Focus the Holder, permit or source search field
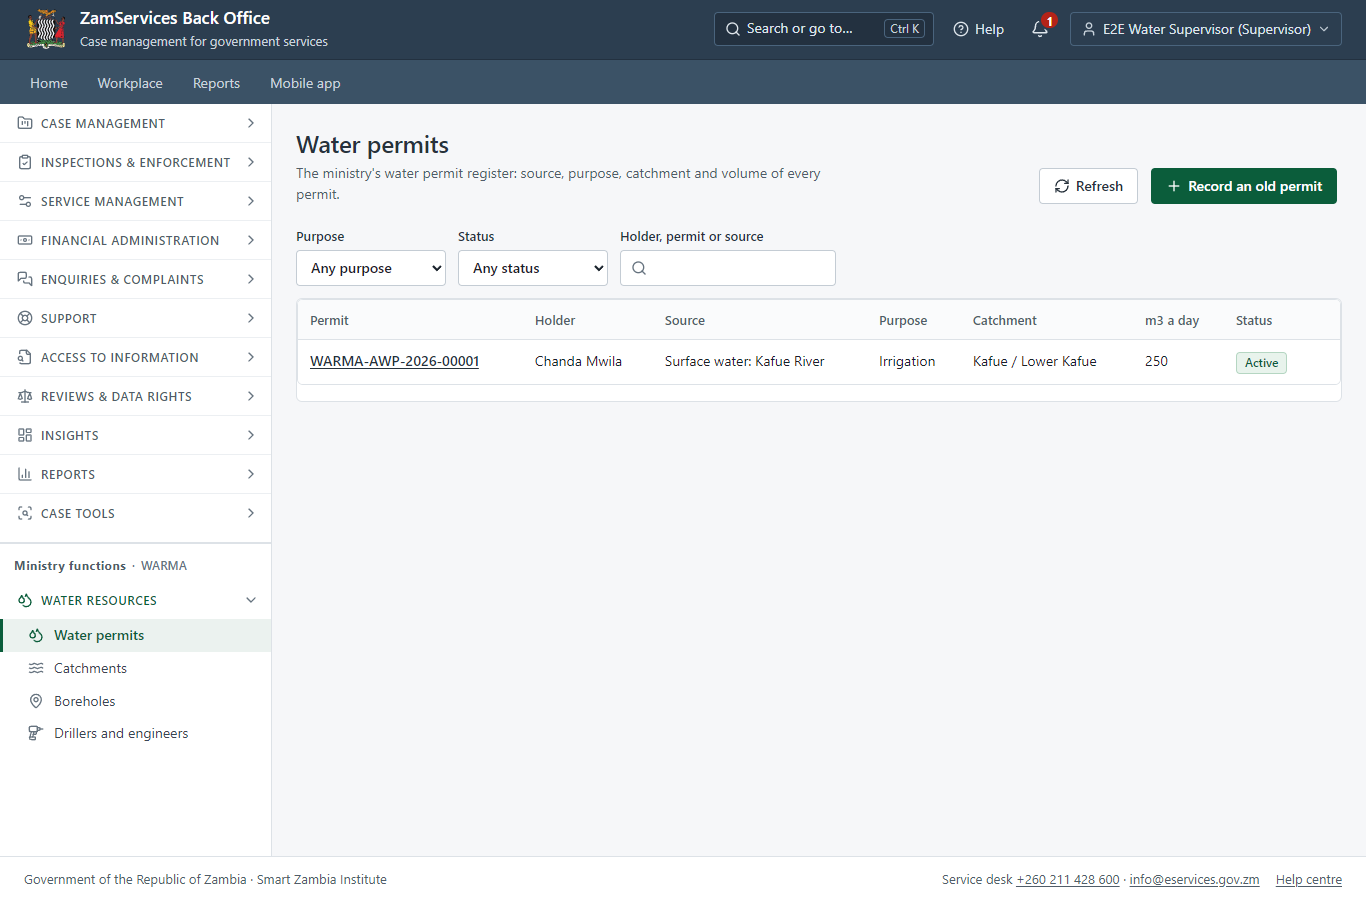Viewport: 1366px width, 900px height. click(x=728, y=268)
